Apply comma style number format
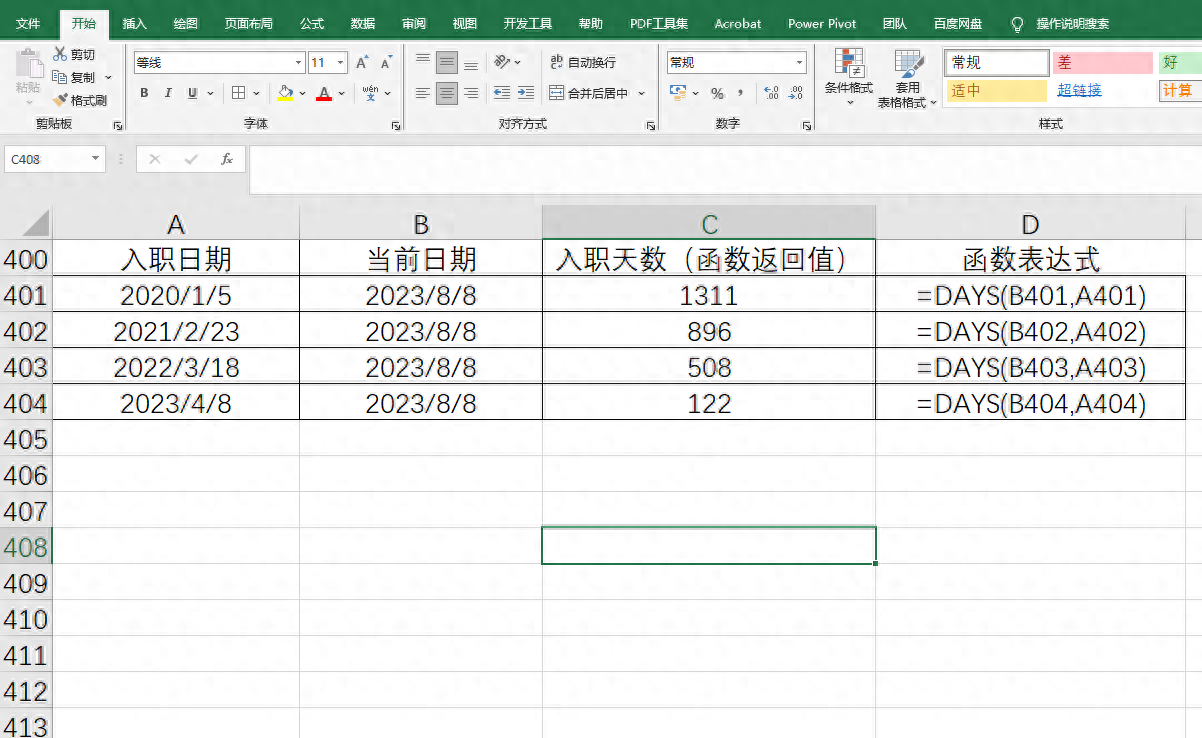Image resolution: width=1202 pixels, height=738 pixels. (x=741, y=93)
